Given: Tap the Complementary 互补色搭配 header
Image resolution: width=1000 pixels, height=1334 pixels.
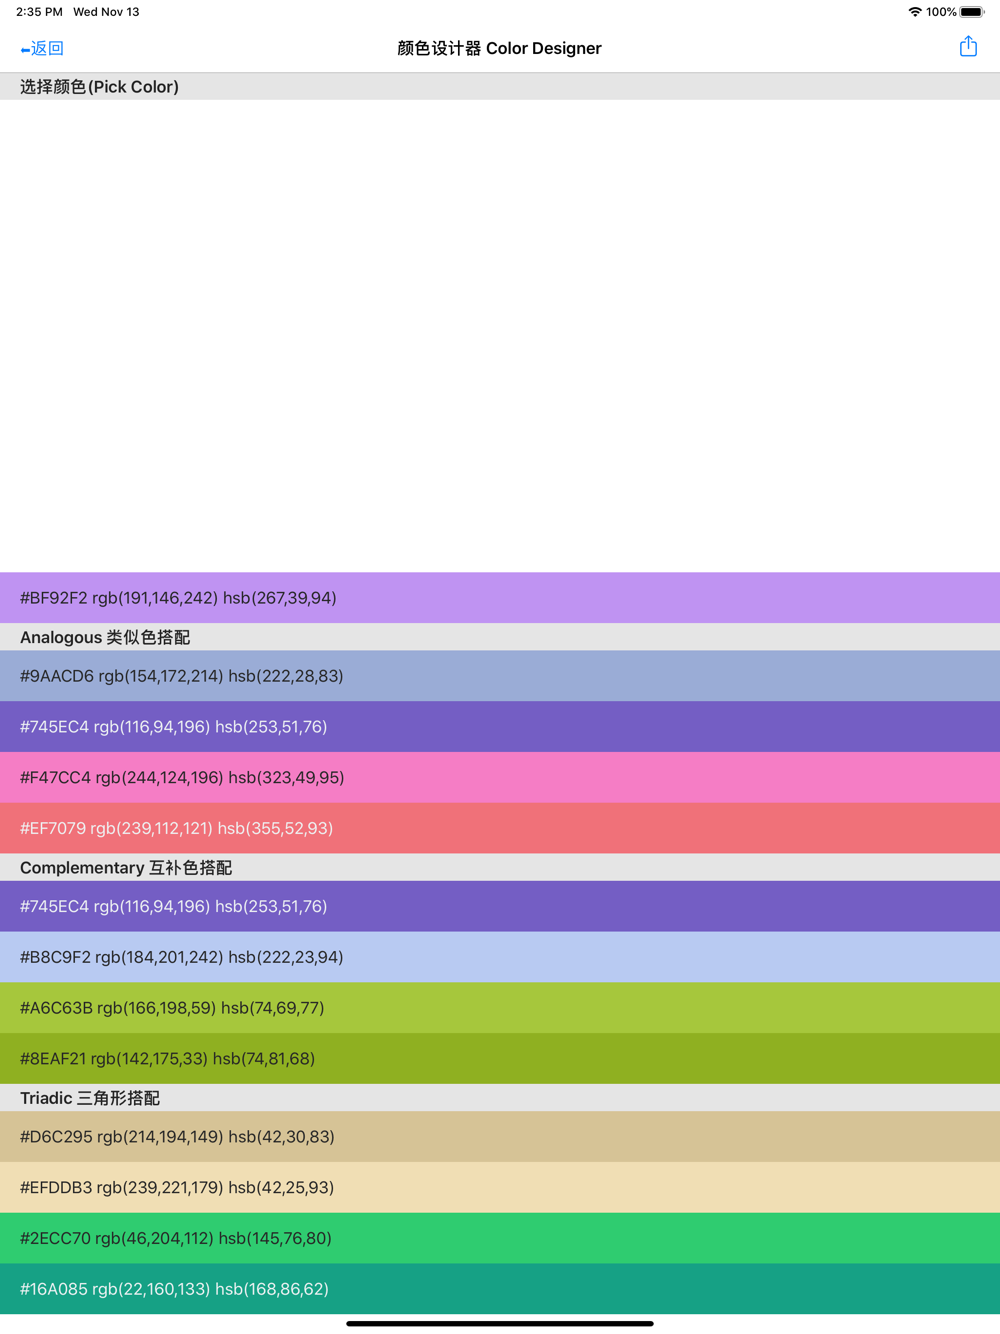Looking at the screenshot, I should point(500,867).
